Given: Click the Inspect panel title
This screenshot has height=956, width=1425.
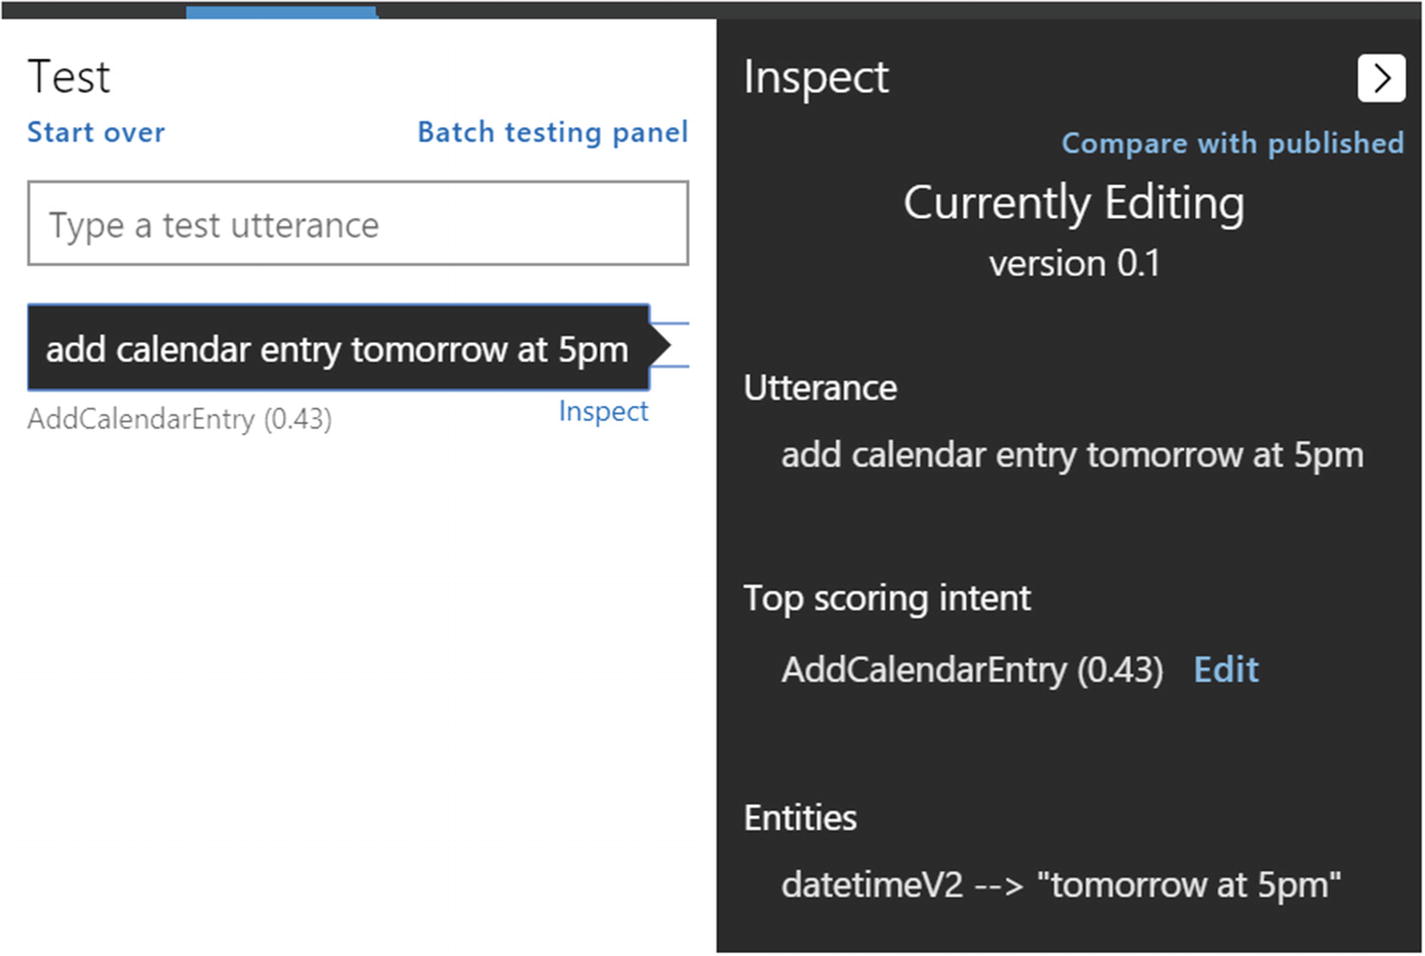Looking at the screenshot, I should 816,77.
